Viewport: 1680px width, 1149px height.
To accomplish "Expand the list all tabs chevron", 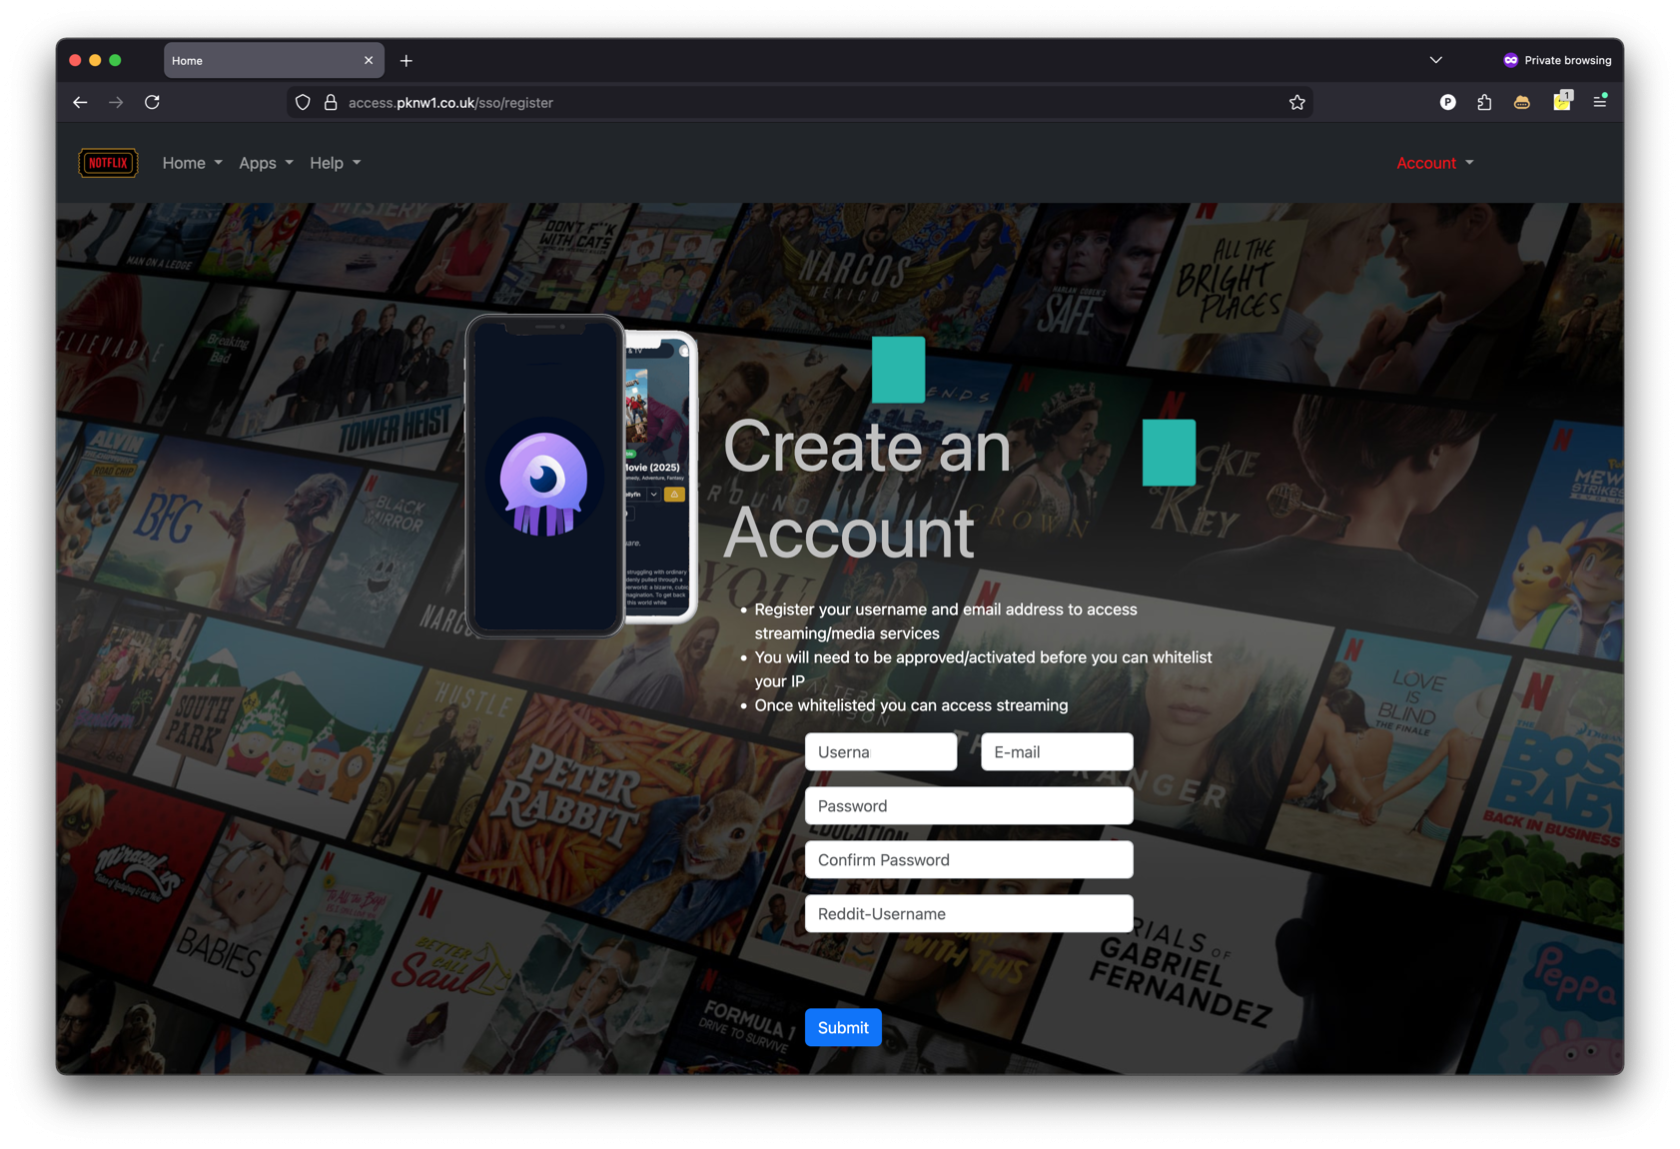I will [x=1436, y=60].
